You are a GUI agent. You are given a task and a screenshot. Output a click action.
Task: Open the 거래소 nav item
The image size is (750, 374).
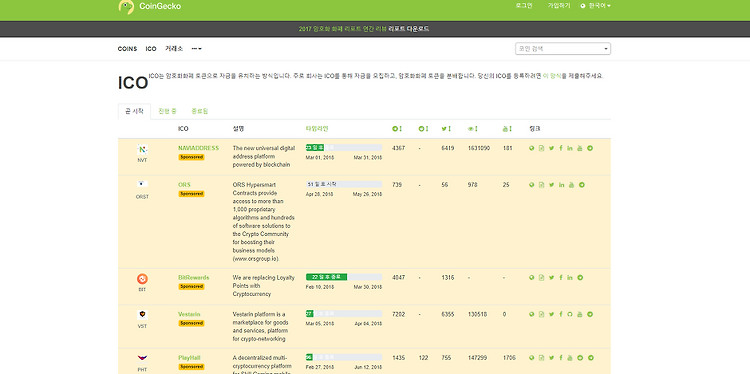[174, 49]
